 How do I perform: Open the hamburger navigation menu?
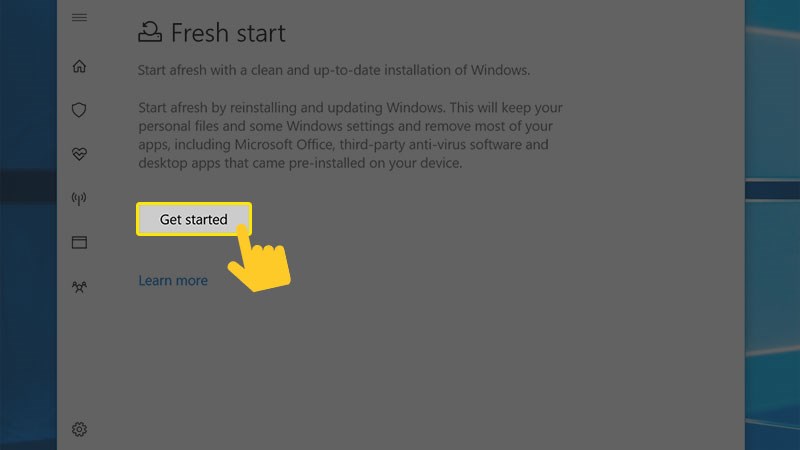coord(80,18)
